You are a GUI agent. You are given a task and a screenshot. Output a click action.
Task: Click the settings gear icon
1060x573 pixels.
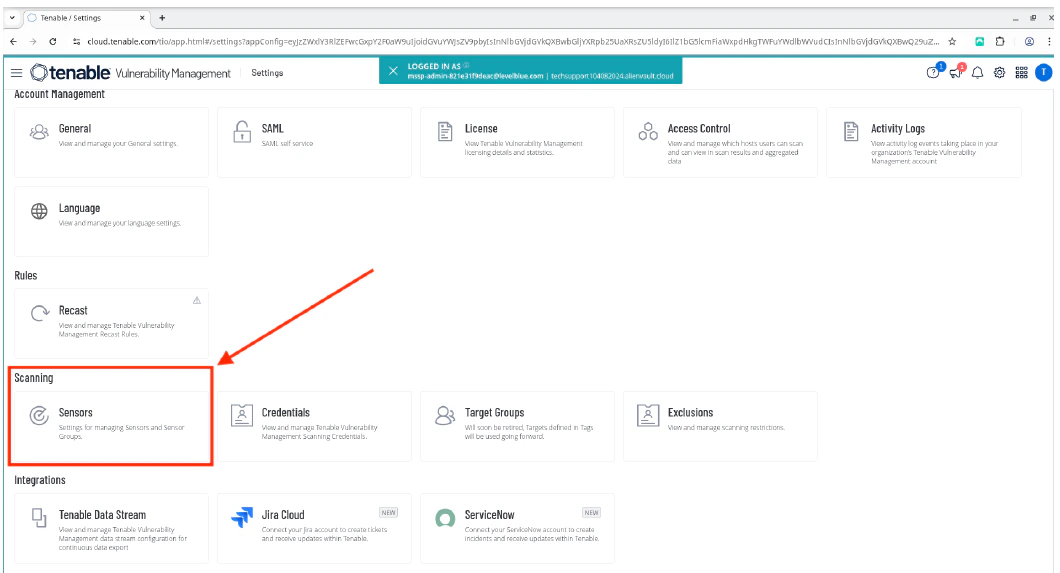(999, 72)
